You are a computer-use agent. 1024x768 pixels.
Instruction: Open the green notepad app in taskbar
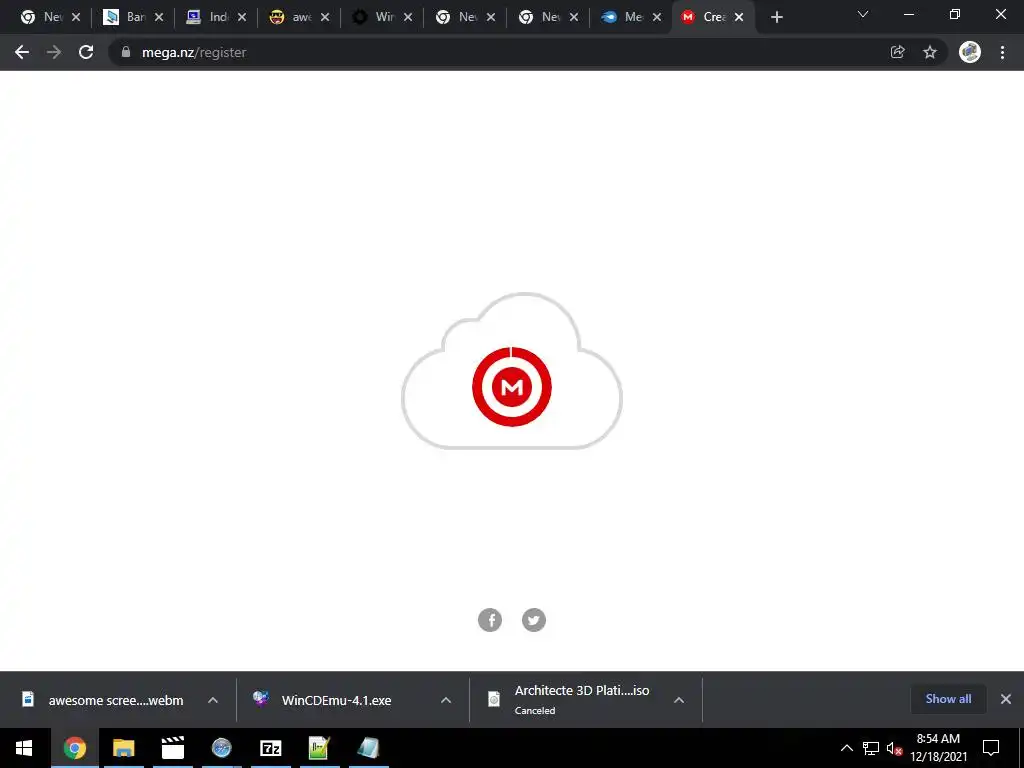tap(319, 748)
